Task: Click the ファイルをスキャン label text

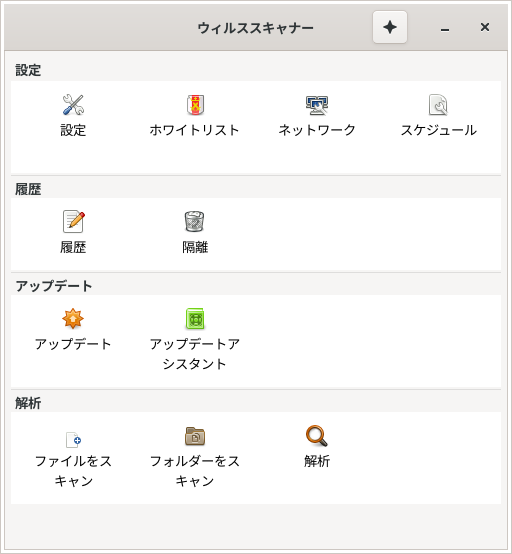Action: (73, 471)
